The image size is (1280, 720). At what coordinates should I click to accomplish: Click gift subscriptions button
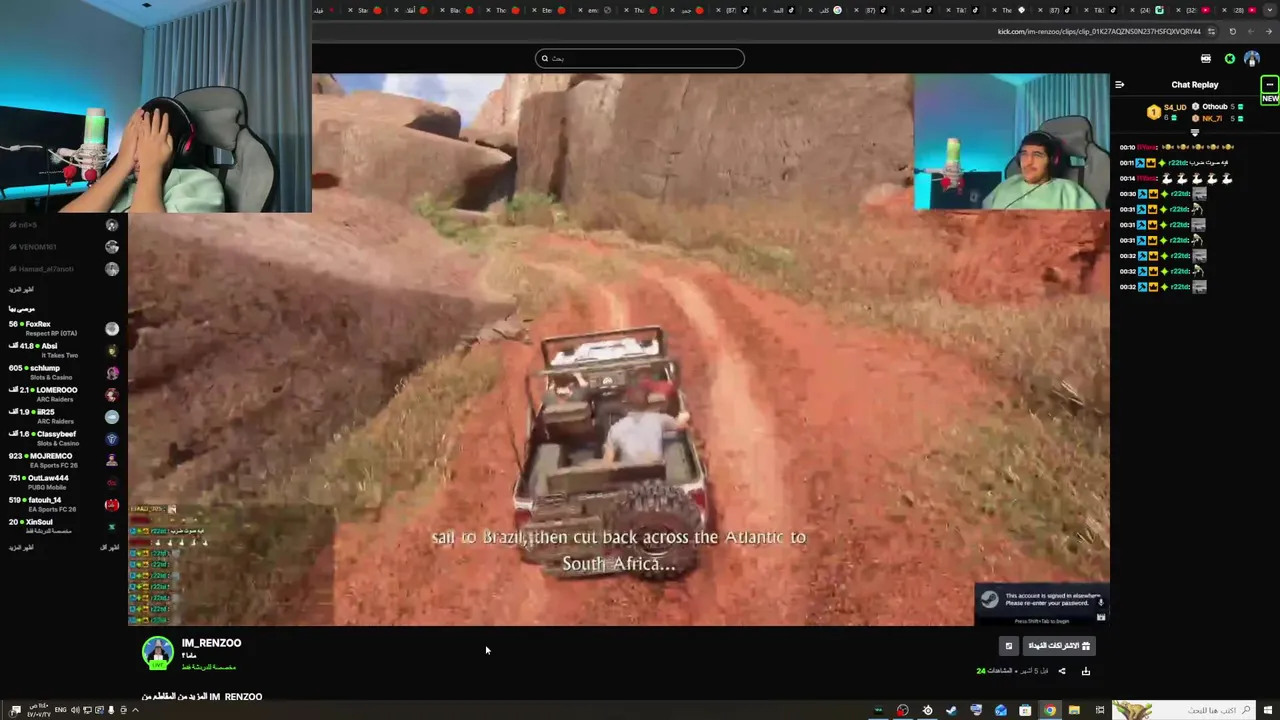(x=1060, y=646)
